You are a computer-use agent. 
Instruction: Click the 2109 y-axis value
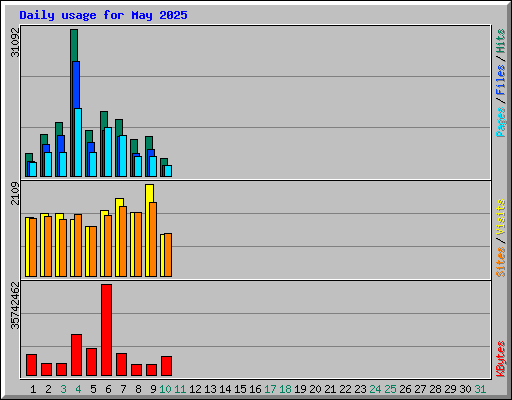[x=15, y=194]
